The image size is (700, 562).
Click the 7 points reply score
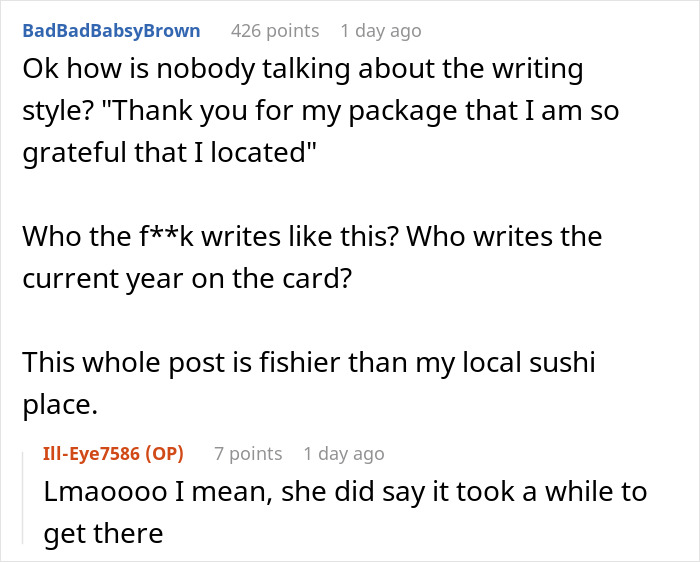[x=248, y=454]
